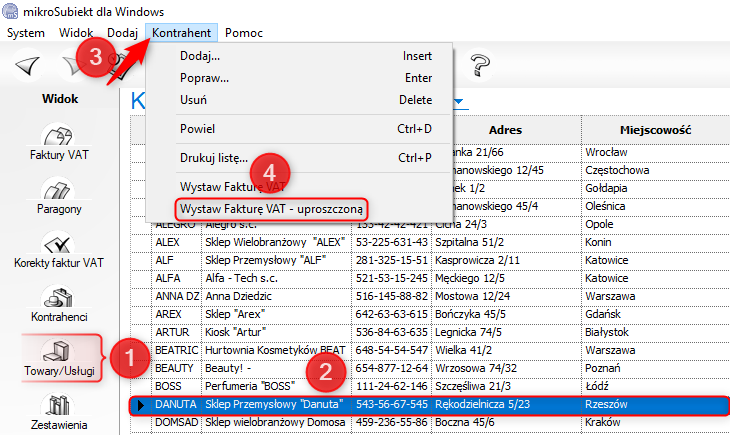Click address Wielka 41/2
Screen dimensions: 730x435
[x=506, y=350]
